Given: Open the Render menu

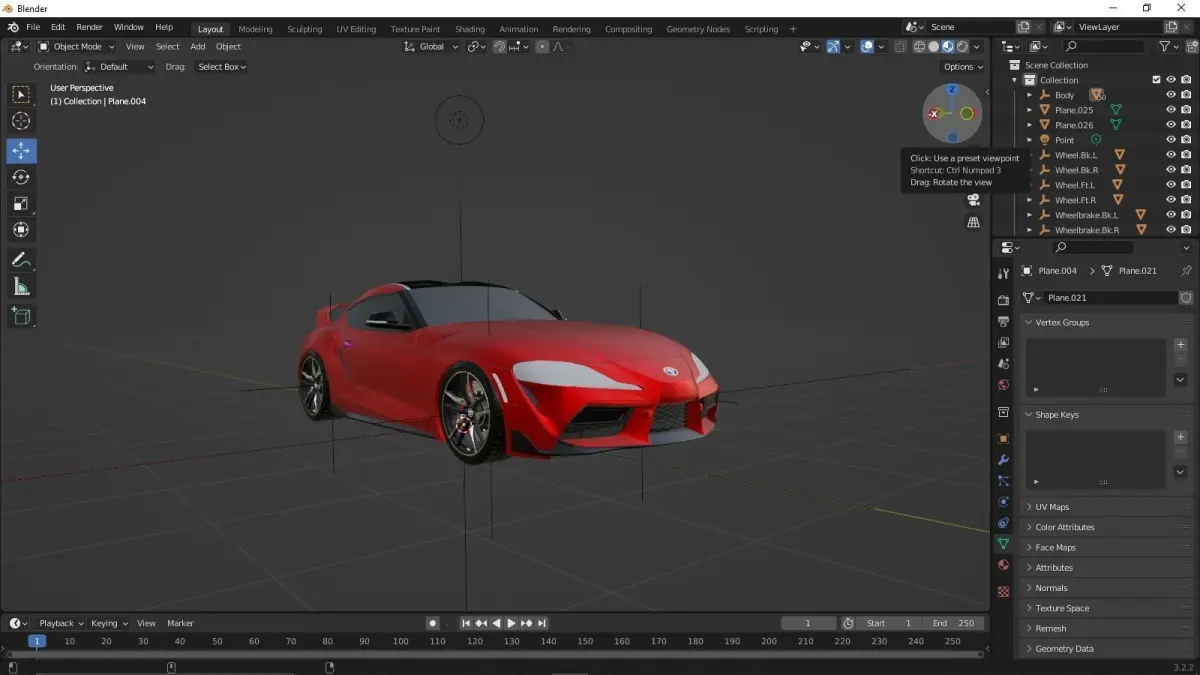Looking at the screenshot, I should coord(89,27).
